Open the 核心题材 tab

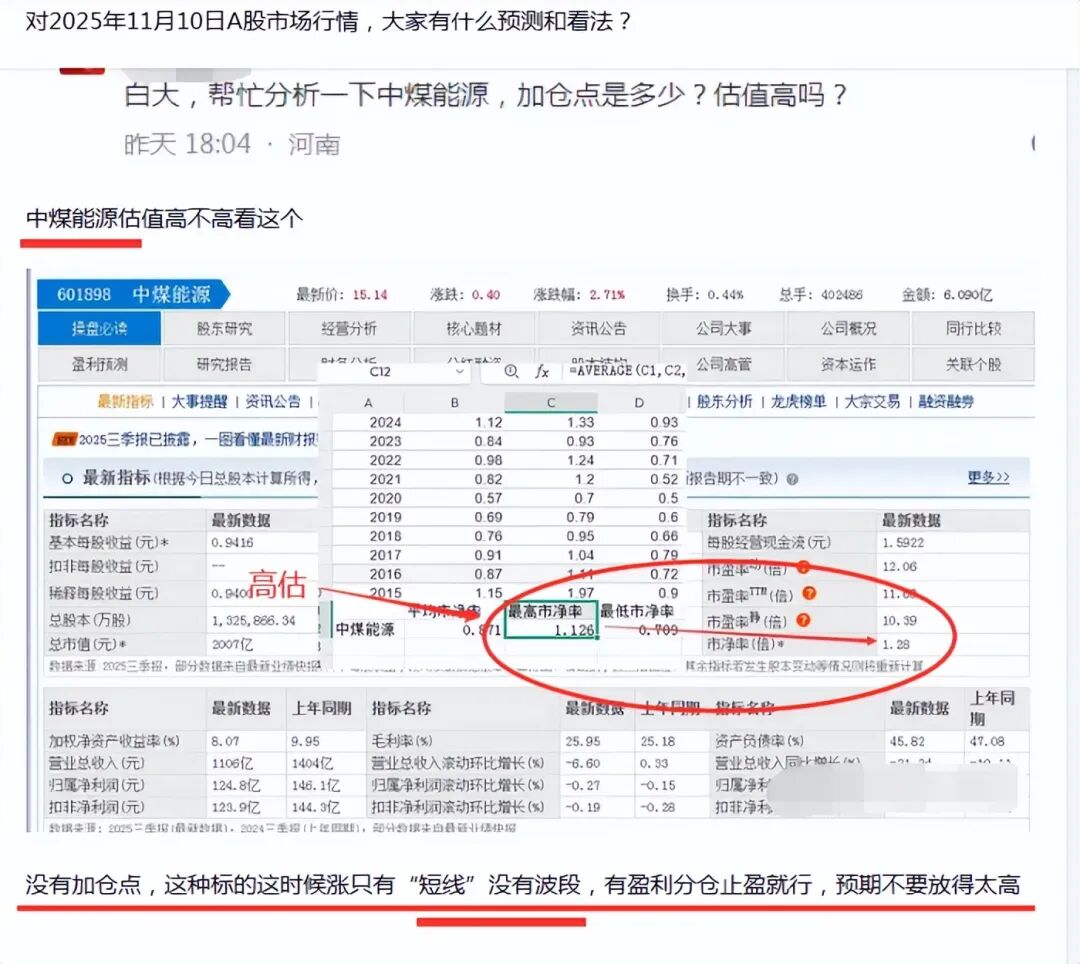pos(474,328)
